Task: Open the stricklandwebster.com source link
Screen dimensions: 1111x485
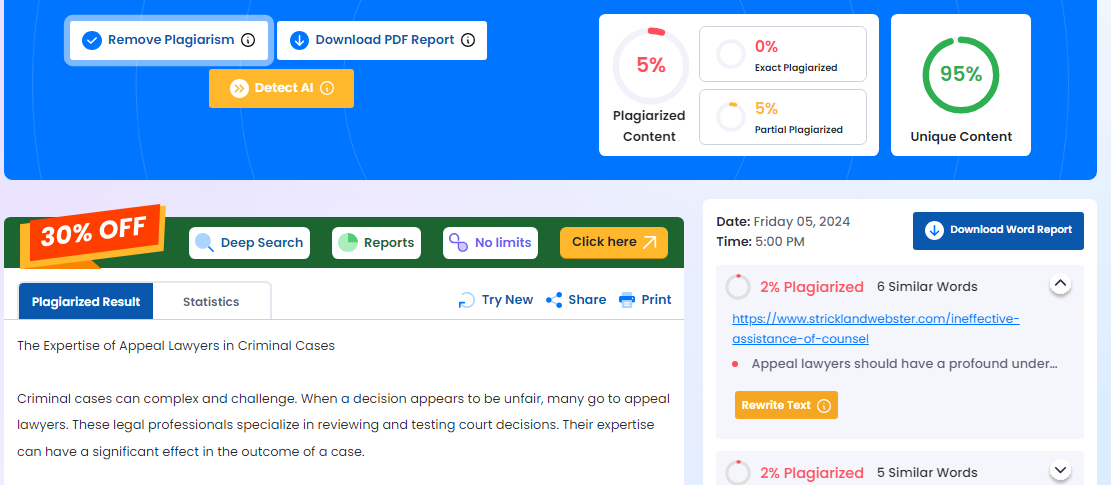Action: tap(876, 329)
